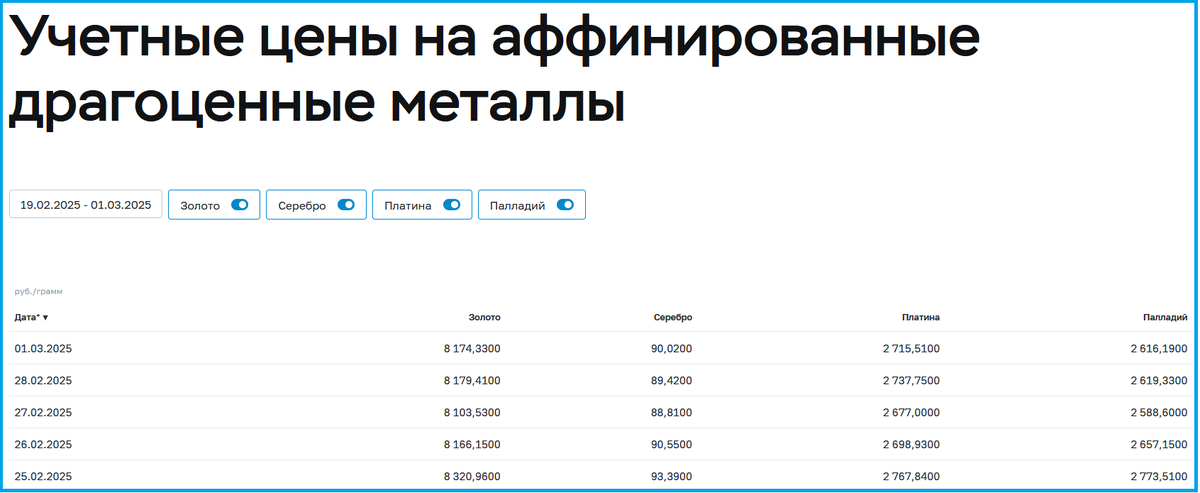Click gold price 8 174,3300

pyautogui.click(x=472, y=348)
